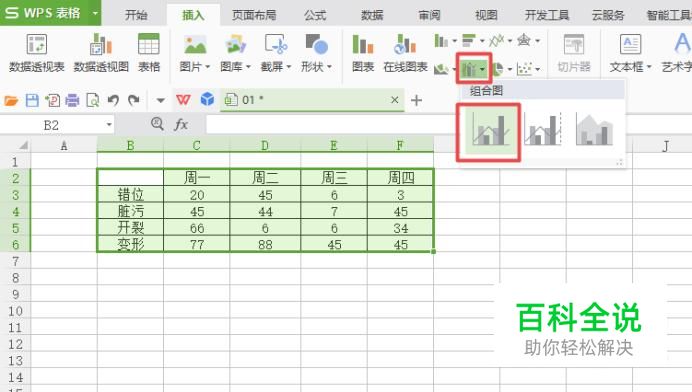Image resolution: width=692 pixels, height=392 pixels.
Task: Print the document with the printer icon
Action: [x=72, y=100]
